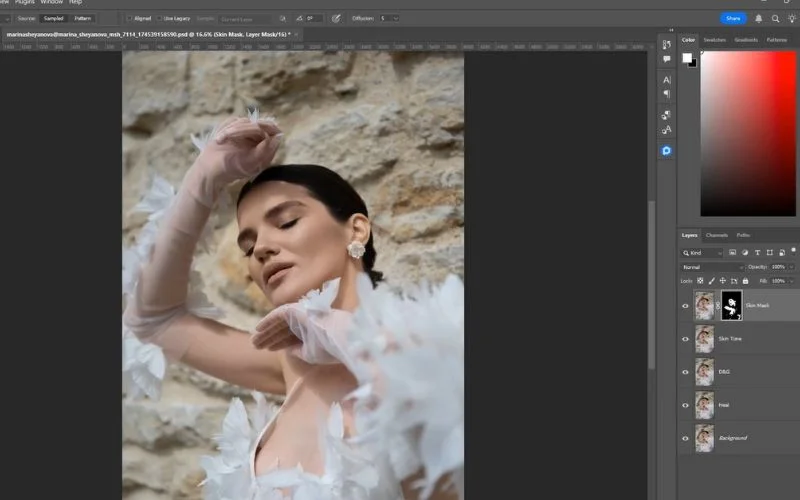800x500 pixels.
Task: Open the Paragraph panel icon
Action: (x=667, y=94)
